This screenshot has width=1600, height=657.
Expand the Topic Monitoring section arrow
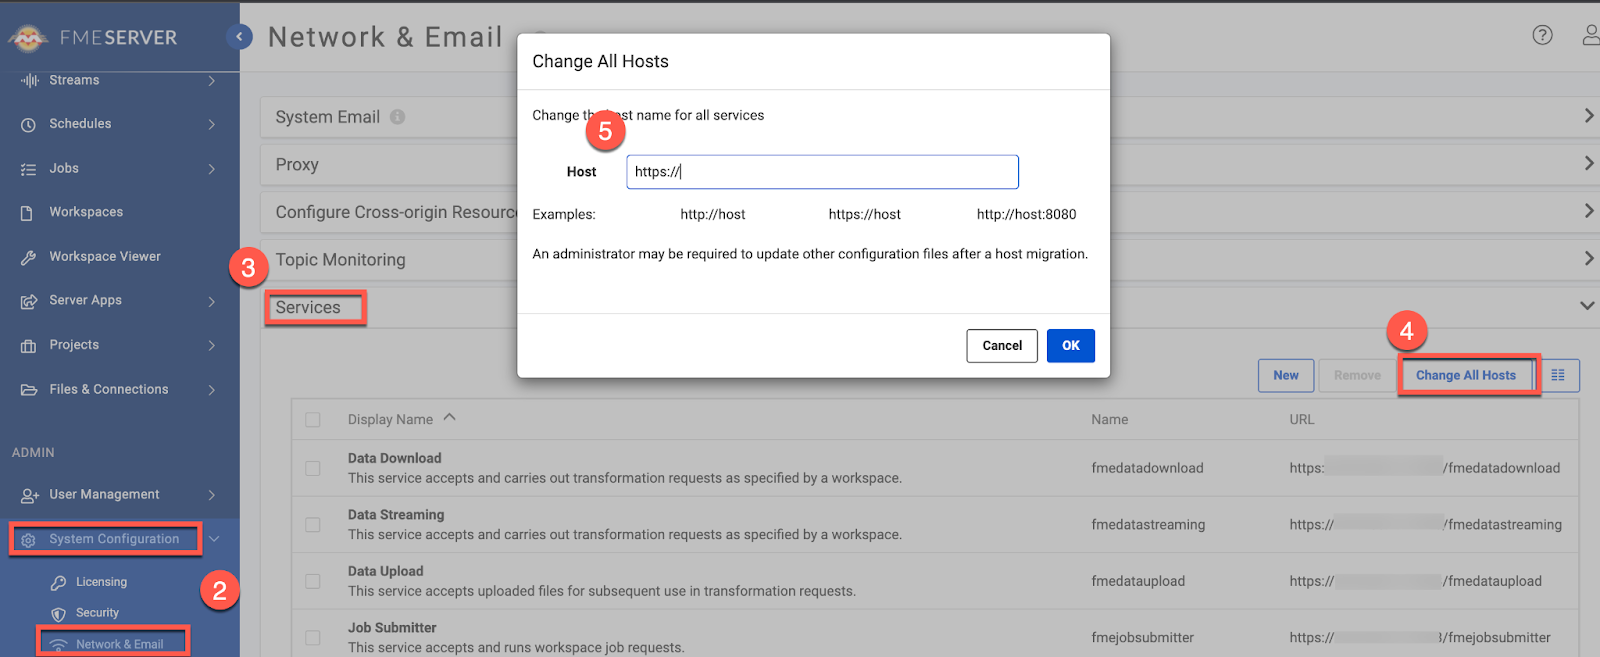coord(1589,259)
